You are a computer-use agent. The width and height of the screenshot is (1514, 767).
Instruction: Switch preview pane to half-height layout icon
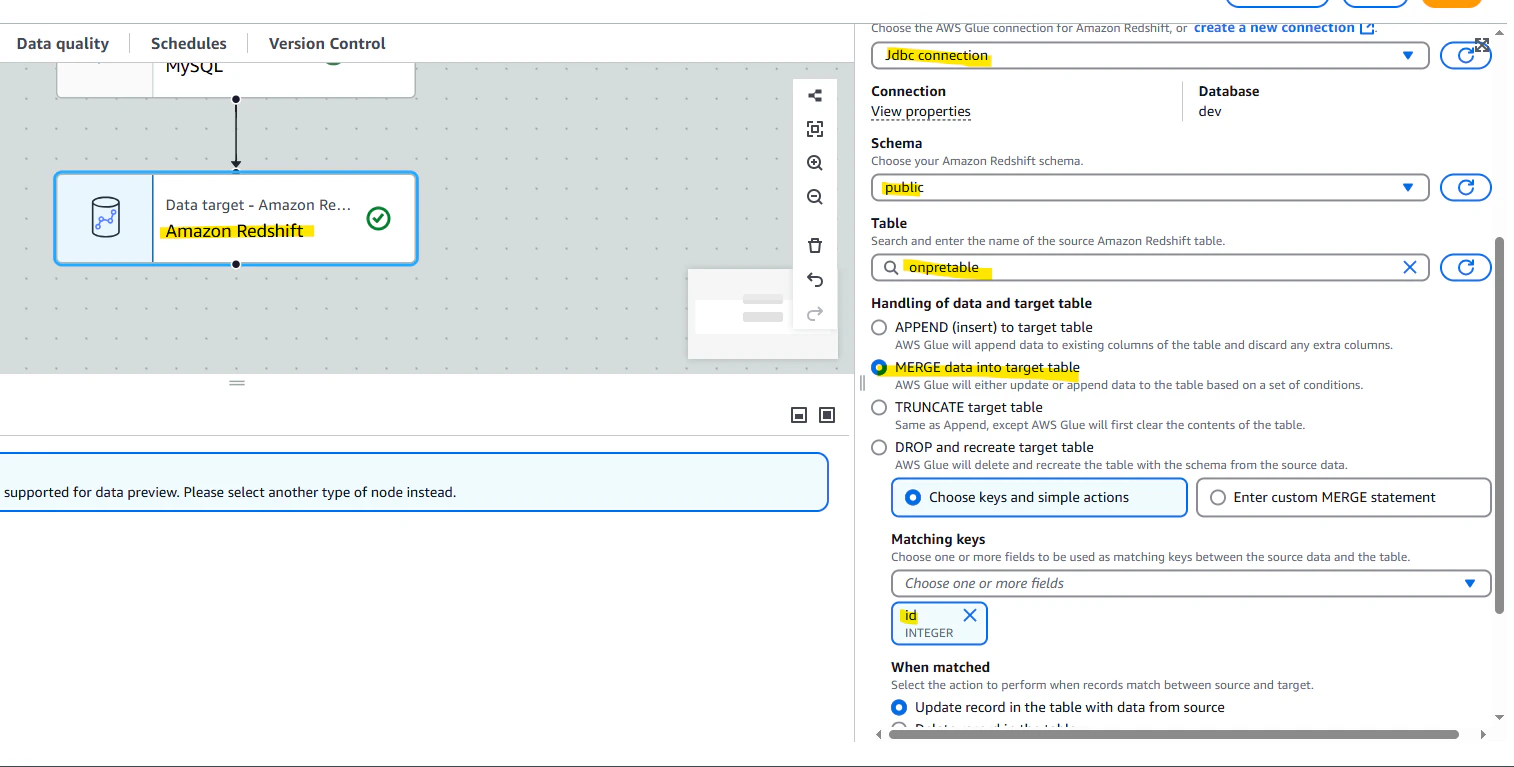click(x=799, y=415)
